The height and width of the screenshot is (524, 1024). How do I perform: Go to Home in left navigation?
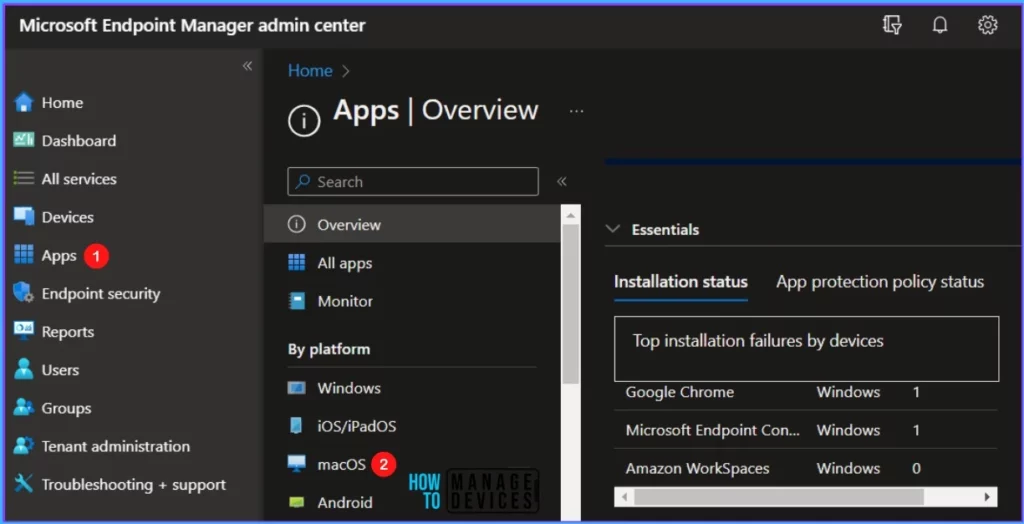[62, 103]
